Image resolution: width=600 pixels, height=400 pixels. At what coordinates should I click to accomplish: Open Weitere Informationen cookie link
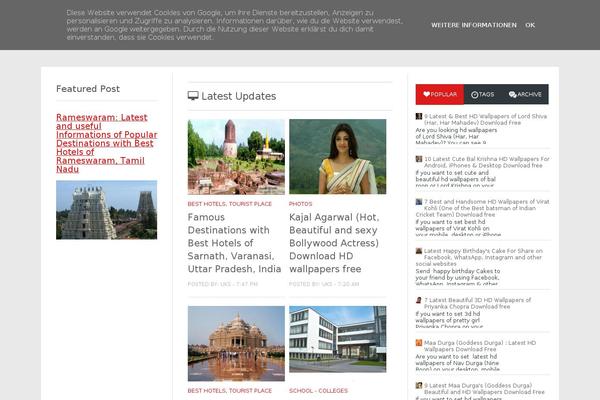474,25
